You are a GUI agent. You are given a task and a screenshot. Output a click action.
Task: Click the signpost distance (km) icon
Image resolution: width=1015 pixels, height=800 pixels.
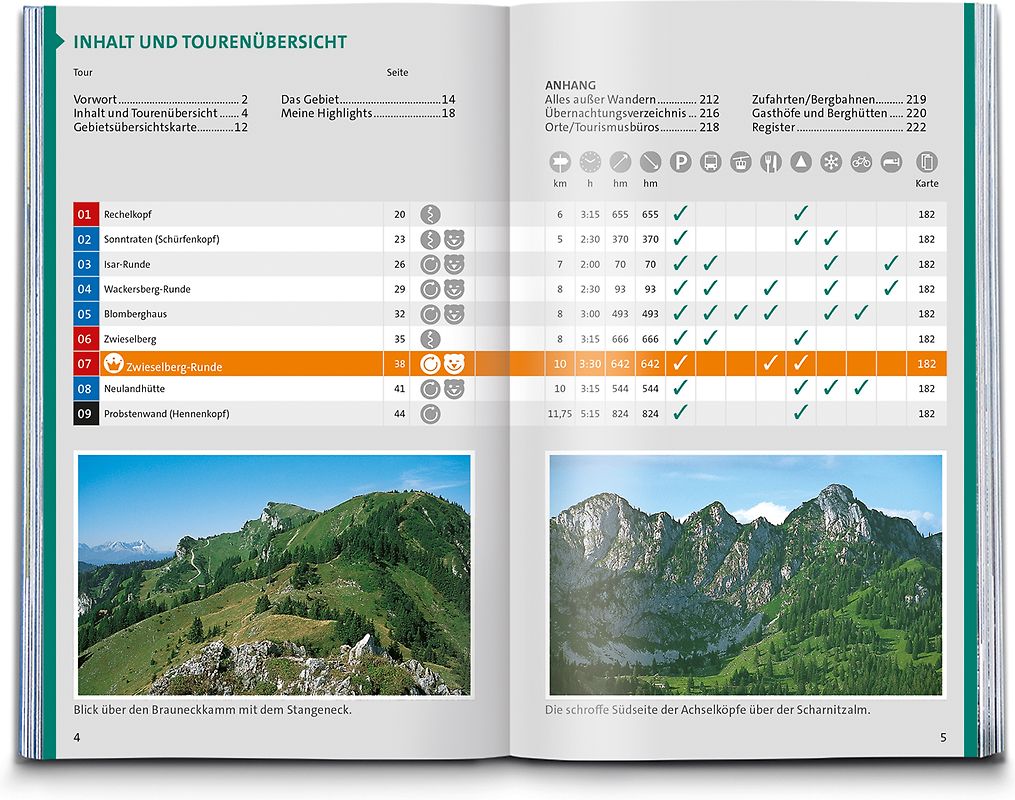tap(560, 162)
